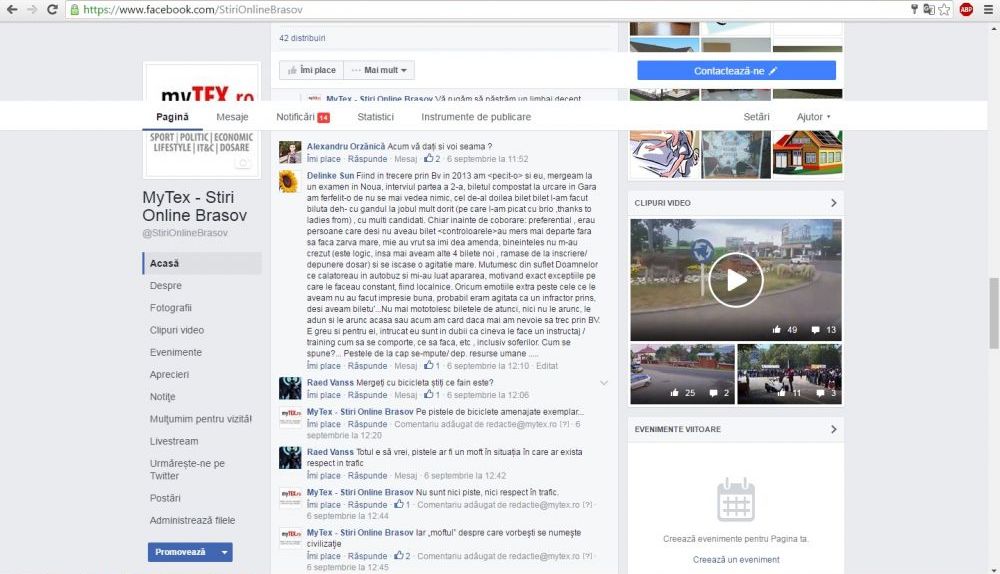The image size is (1000, 574).
Task: Open the ABP Adblock extension icon
Action: click(x=966, y=10)
